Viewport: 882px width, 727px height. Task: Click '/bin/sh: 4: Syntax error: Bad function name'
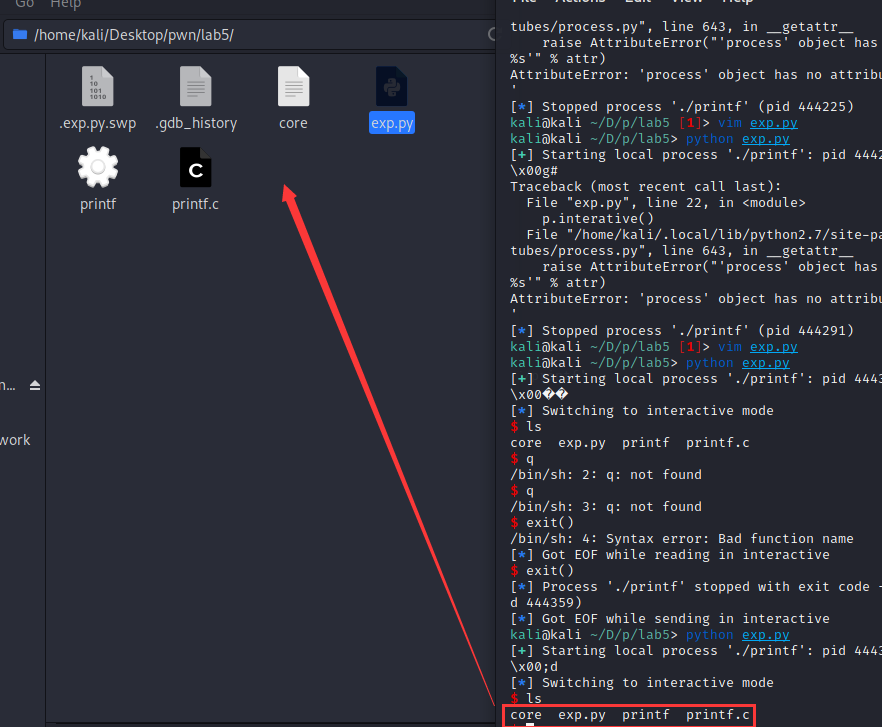[x=682, y=538]
